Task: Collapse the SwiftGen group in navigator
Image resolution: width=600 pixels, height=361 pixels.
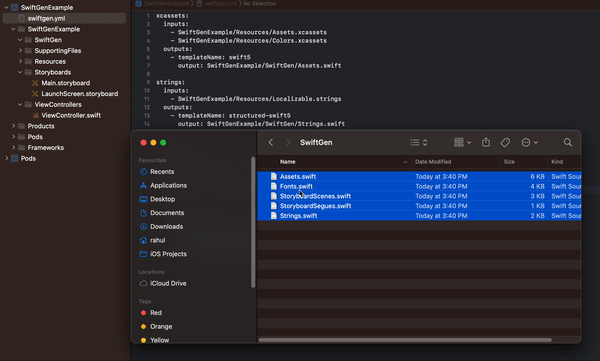Action: (x=20, y=40)
